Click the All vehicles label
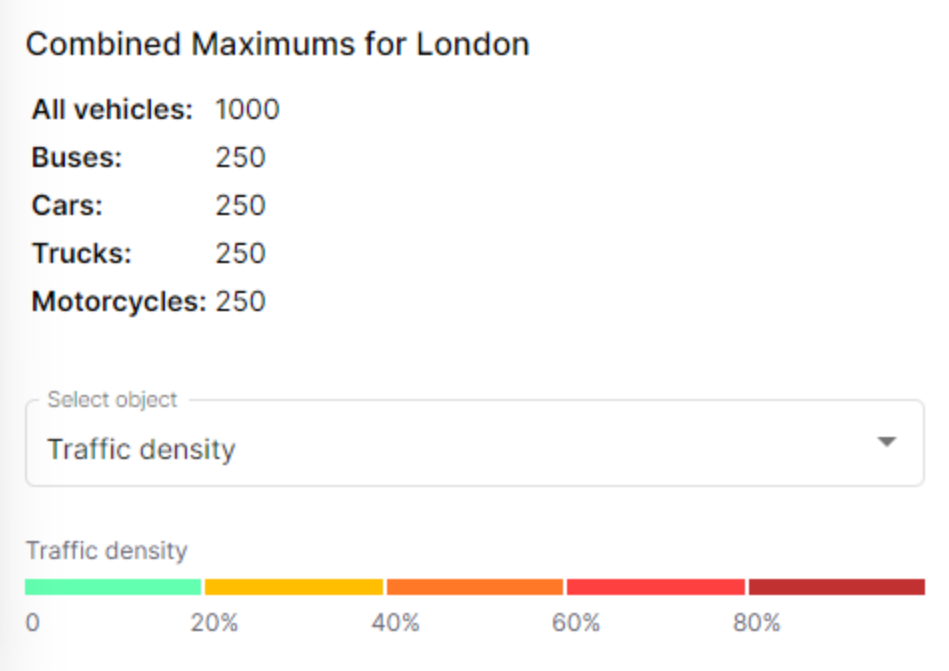 pos(112,109)
